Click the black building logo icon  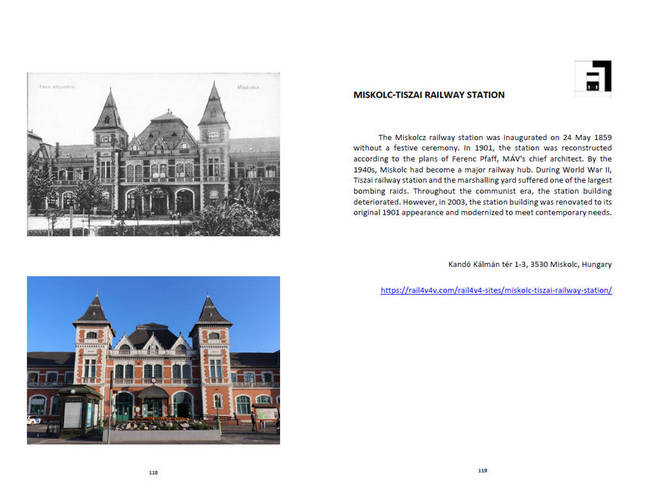(593, 77)
